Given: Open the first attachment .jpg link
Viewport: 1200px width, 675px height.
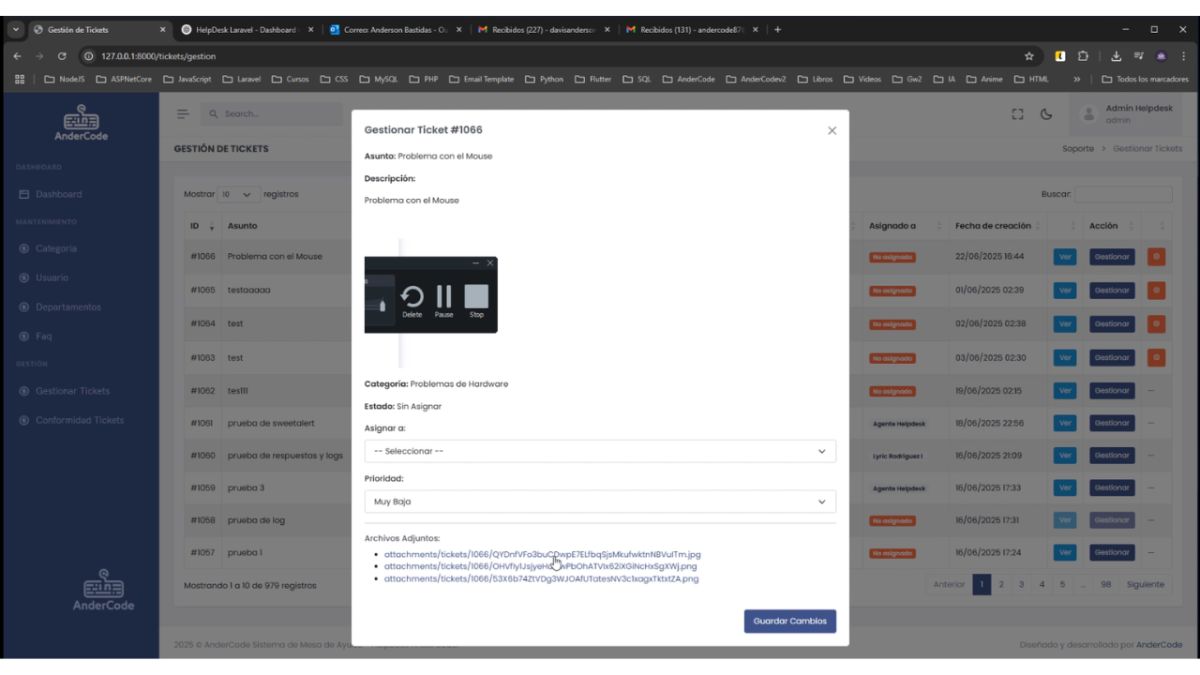Looking at the screenshot, I should (542, 554).
